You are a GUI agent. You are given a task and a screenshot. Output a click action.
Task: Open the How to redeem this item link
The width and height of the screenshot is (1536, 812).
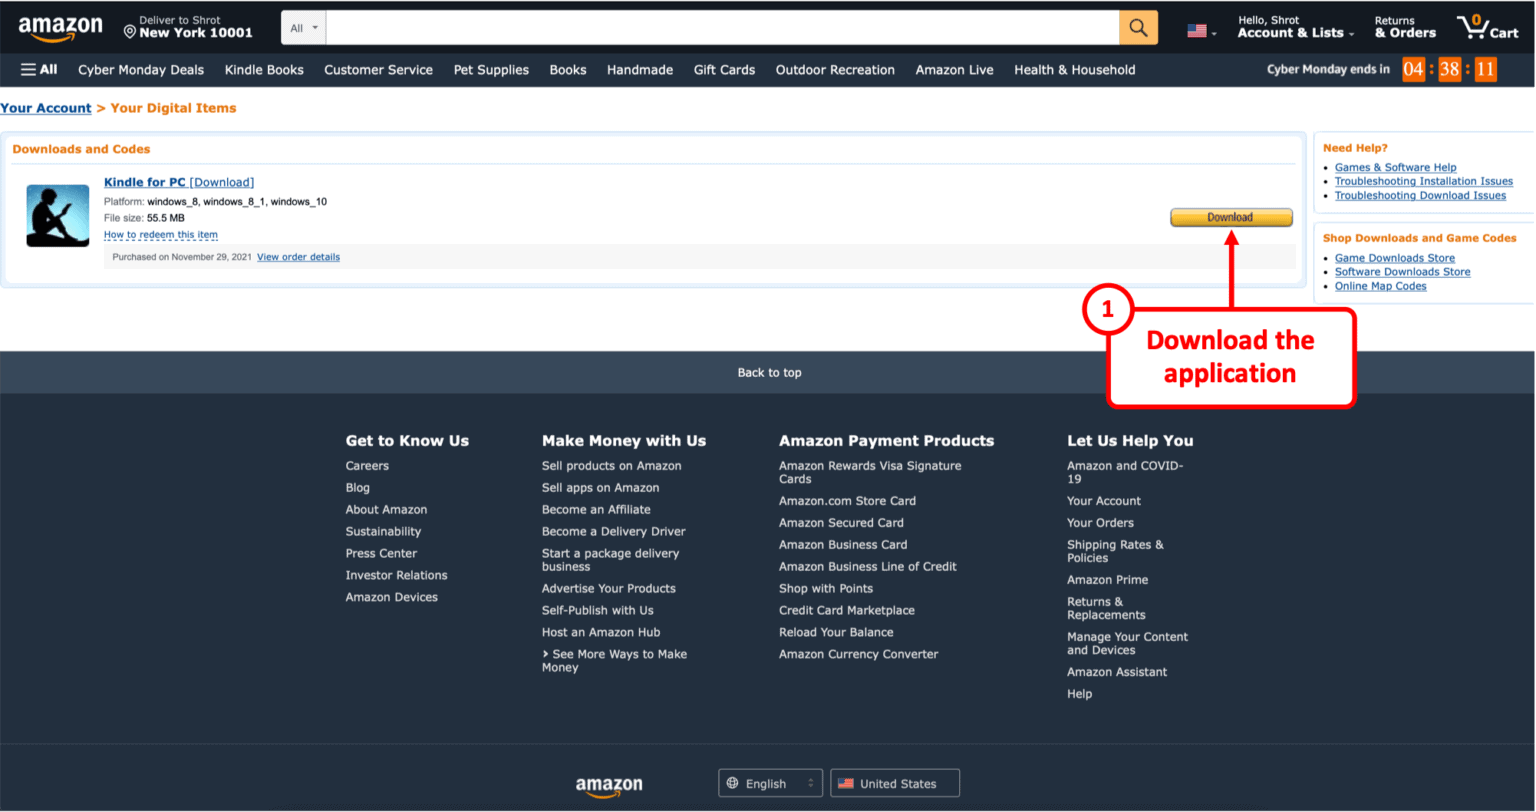[160, 234]
